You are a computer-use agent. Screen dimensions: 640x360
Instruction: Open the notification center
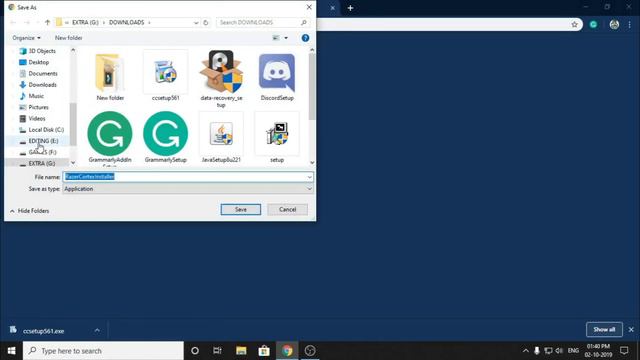coord(624,351)
